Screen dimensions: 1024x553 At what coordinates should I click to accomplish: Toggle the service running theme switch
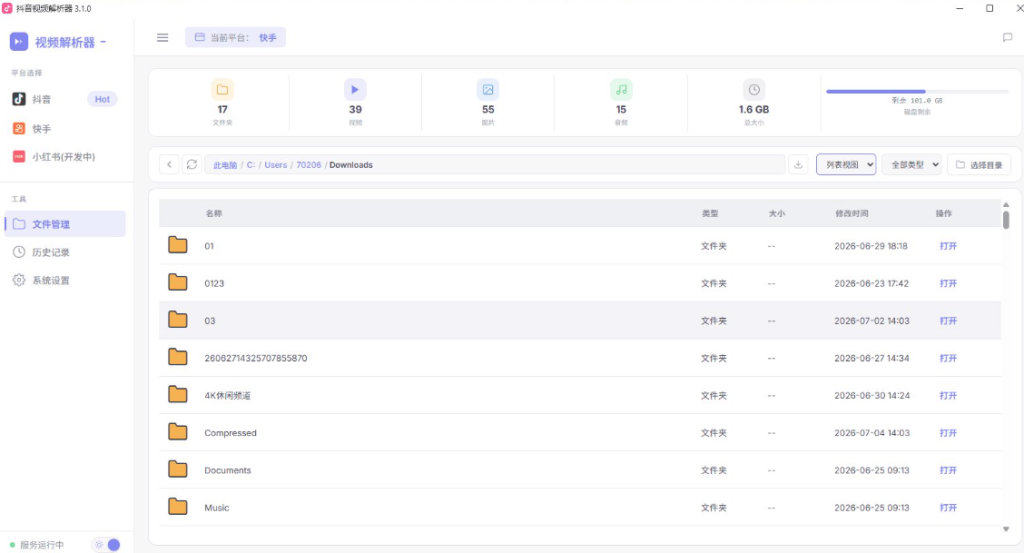tap(107, 545)
